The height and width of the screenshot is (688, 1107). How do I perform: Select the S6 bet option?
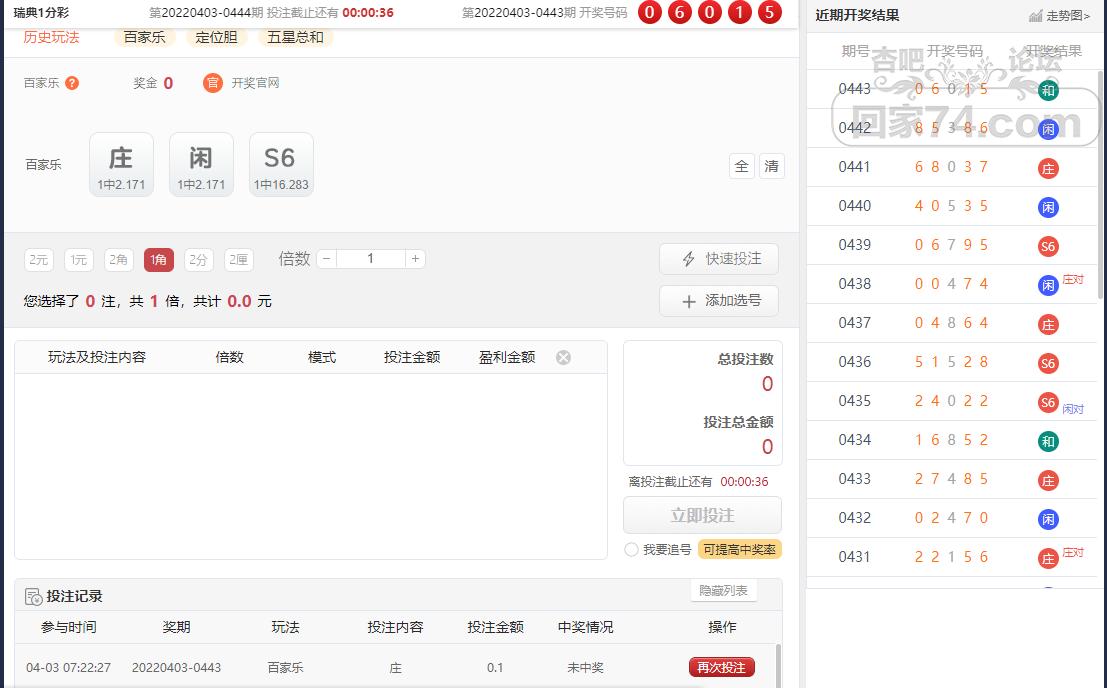tap(281, 164)
